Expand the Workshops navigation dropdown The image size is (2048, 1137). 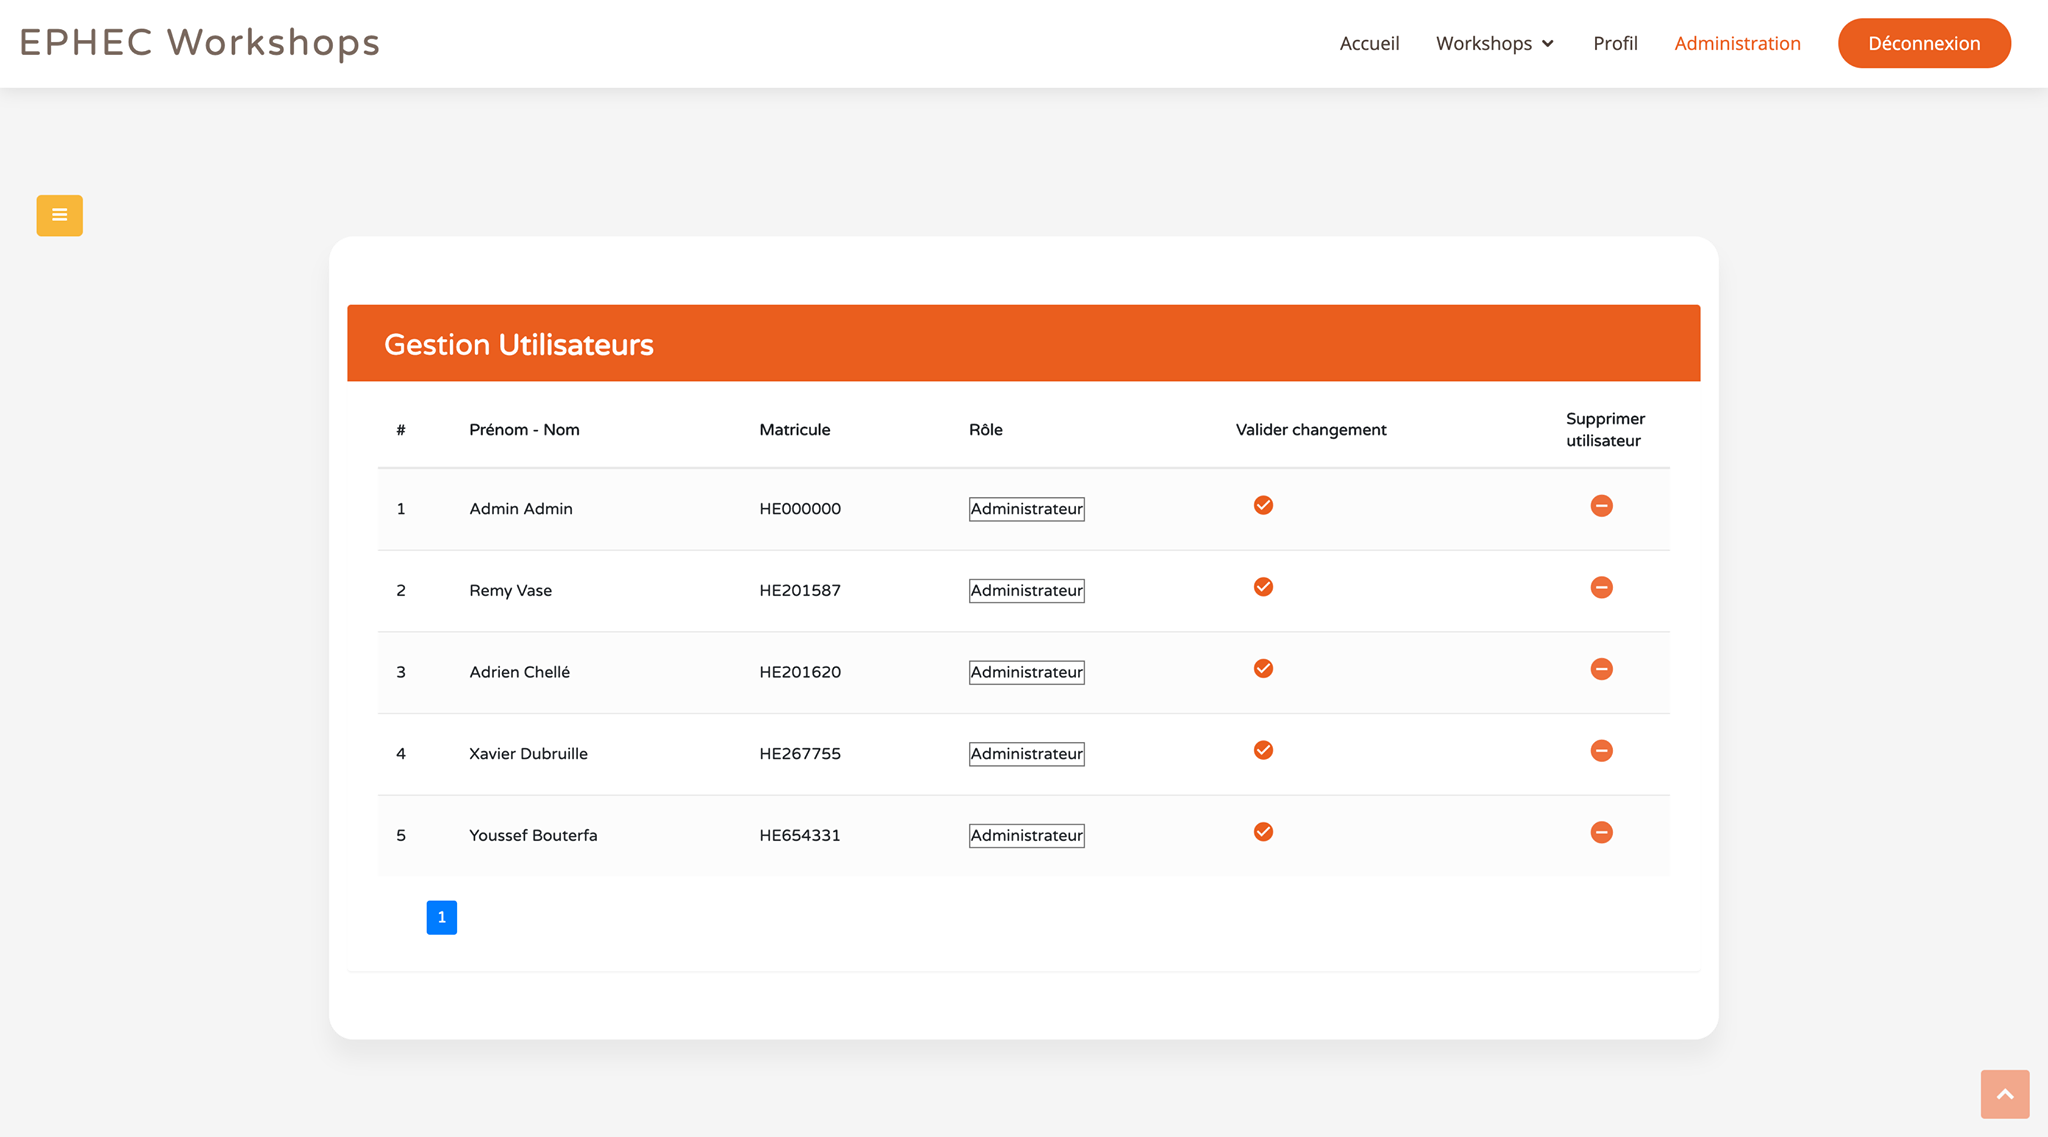coord(1494,43)
